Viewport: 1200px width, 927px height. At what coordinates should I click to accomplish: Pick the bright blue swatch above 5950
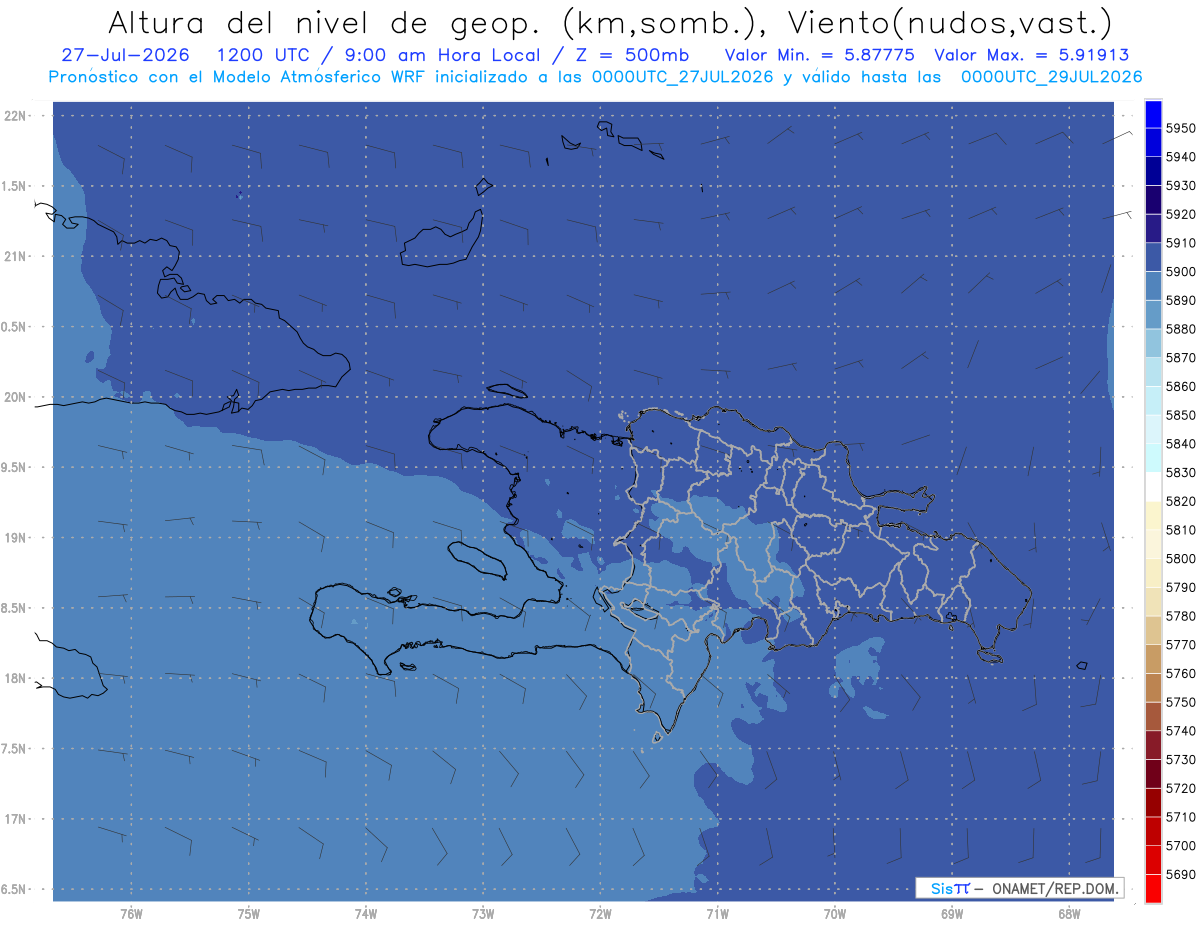coord(1153,114)
